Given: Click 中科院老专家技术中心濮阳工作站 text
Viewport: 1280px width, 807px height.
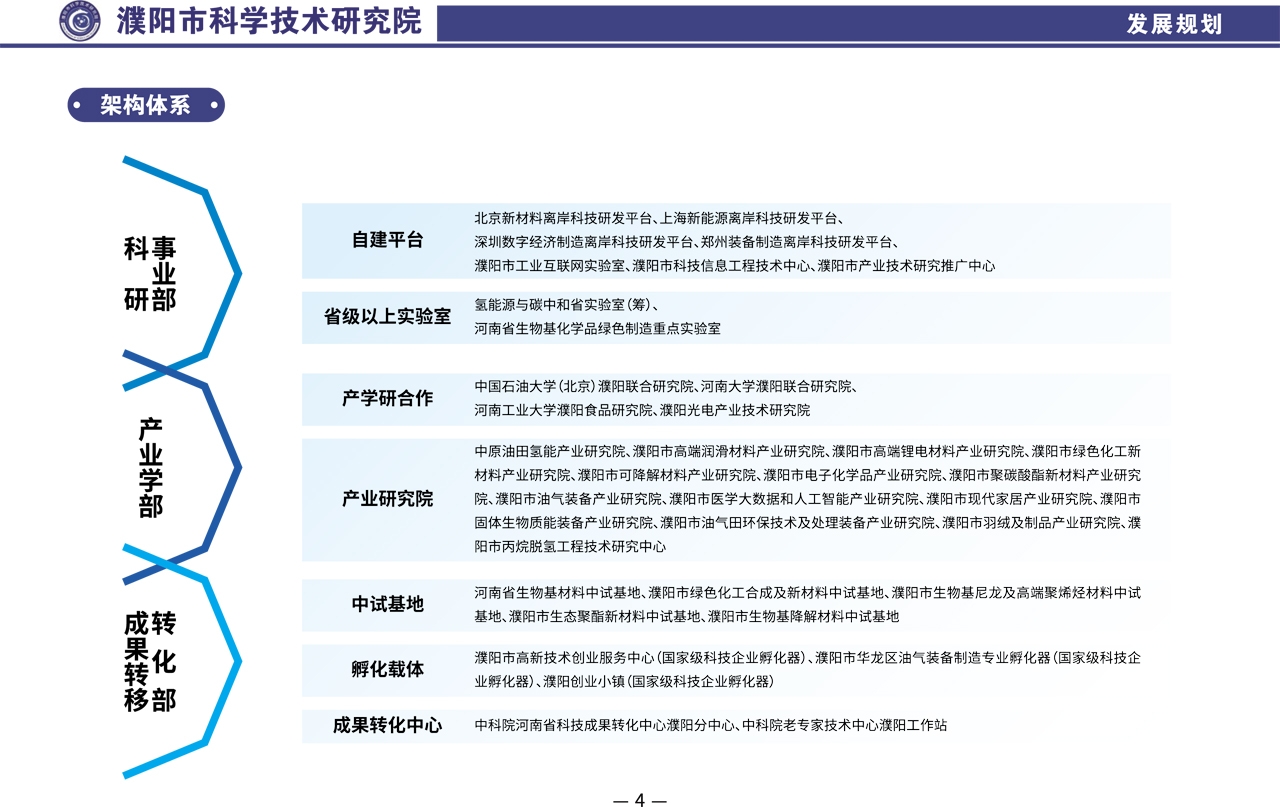Looking at the screenshot, I should 846,726.
